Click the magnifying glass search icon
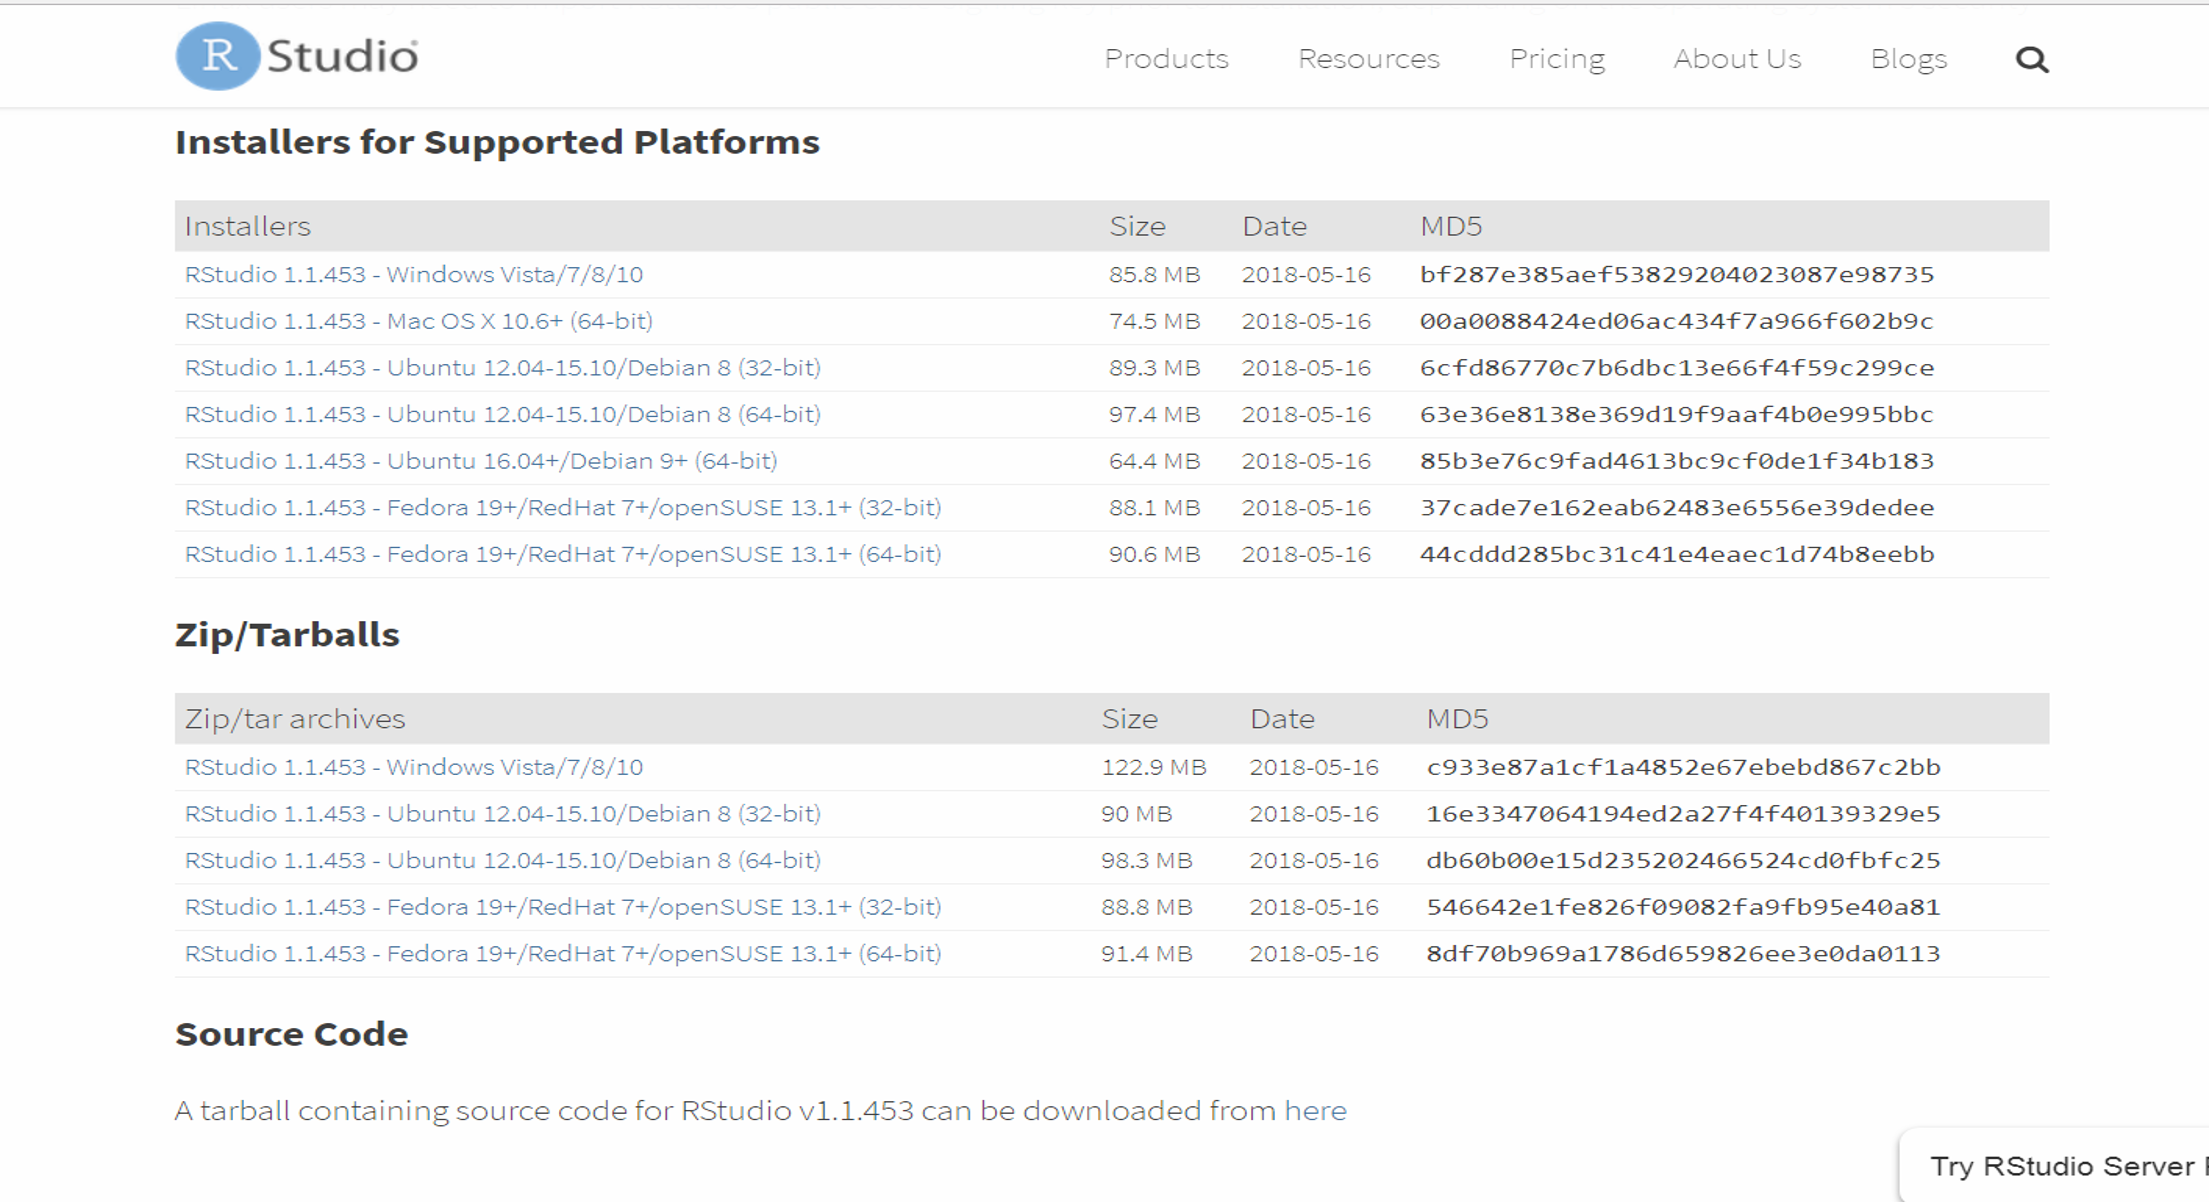Image resolution: width=2209 pixels, height=1202 pixels. click(2031, 60)
